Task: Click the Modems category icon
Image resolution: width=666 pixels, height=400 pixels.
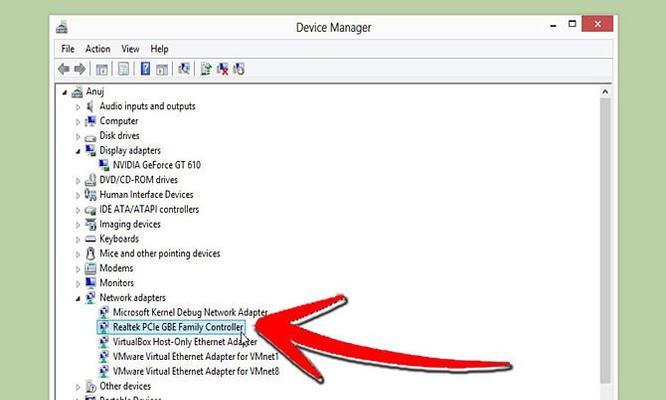Action: [90, 268]
